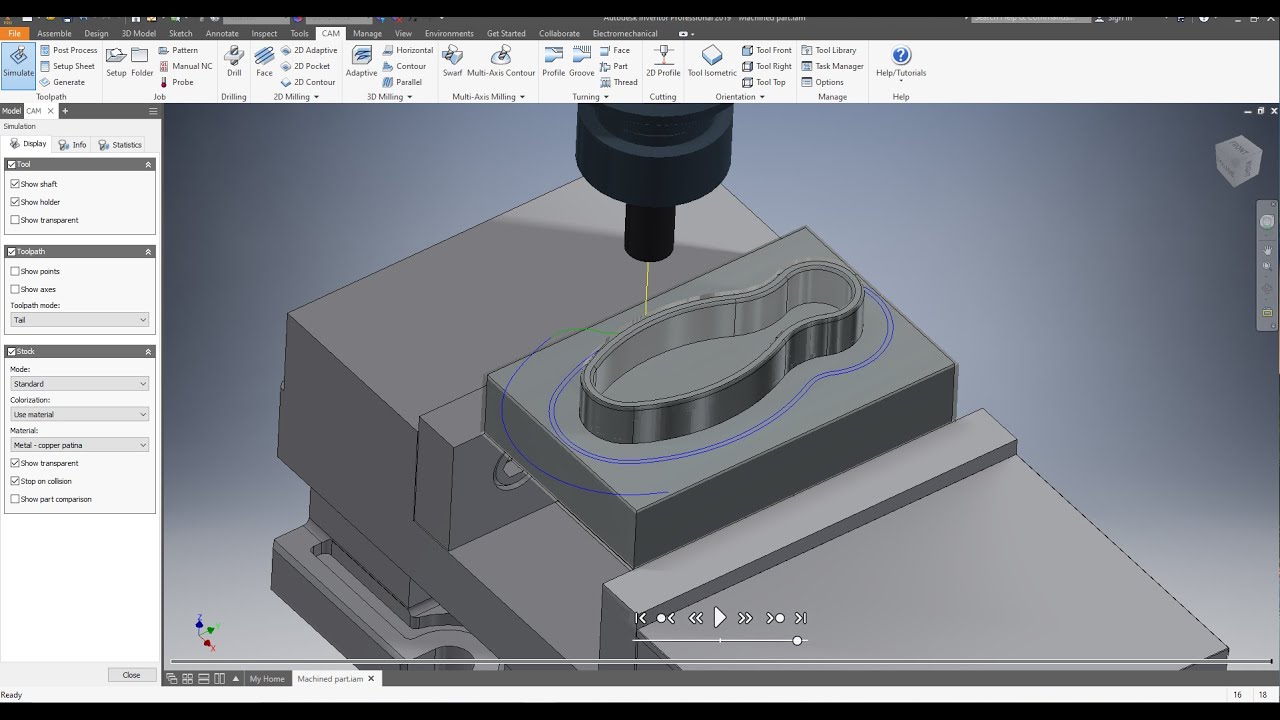Open the Toolpath mode dropdown
Viewport: 1280px width, 720px height.
pos(79,320)
